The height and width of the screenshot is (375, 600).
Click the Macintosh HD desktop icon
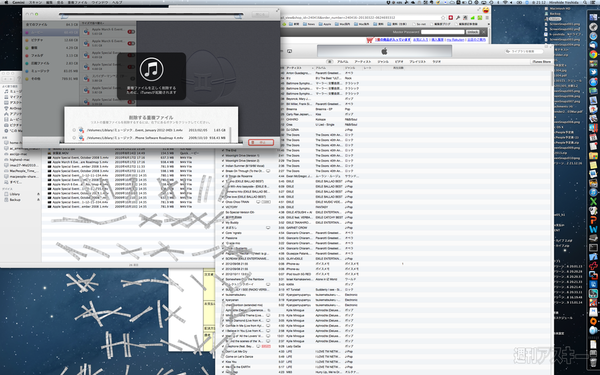557,8
